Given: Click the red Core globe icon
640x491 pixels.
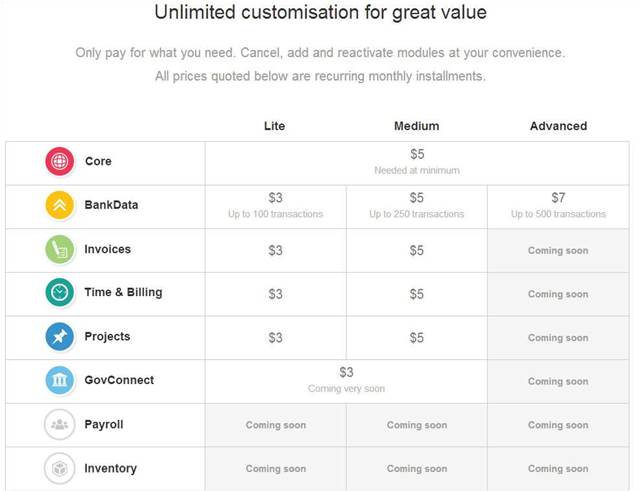Looking at the screenshot, I should click(x=60, y=161).
